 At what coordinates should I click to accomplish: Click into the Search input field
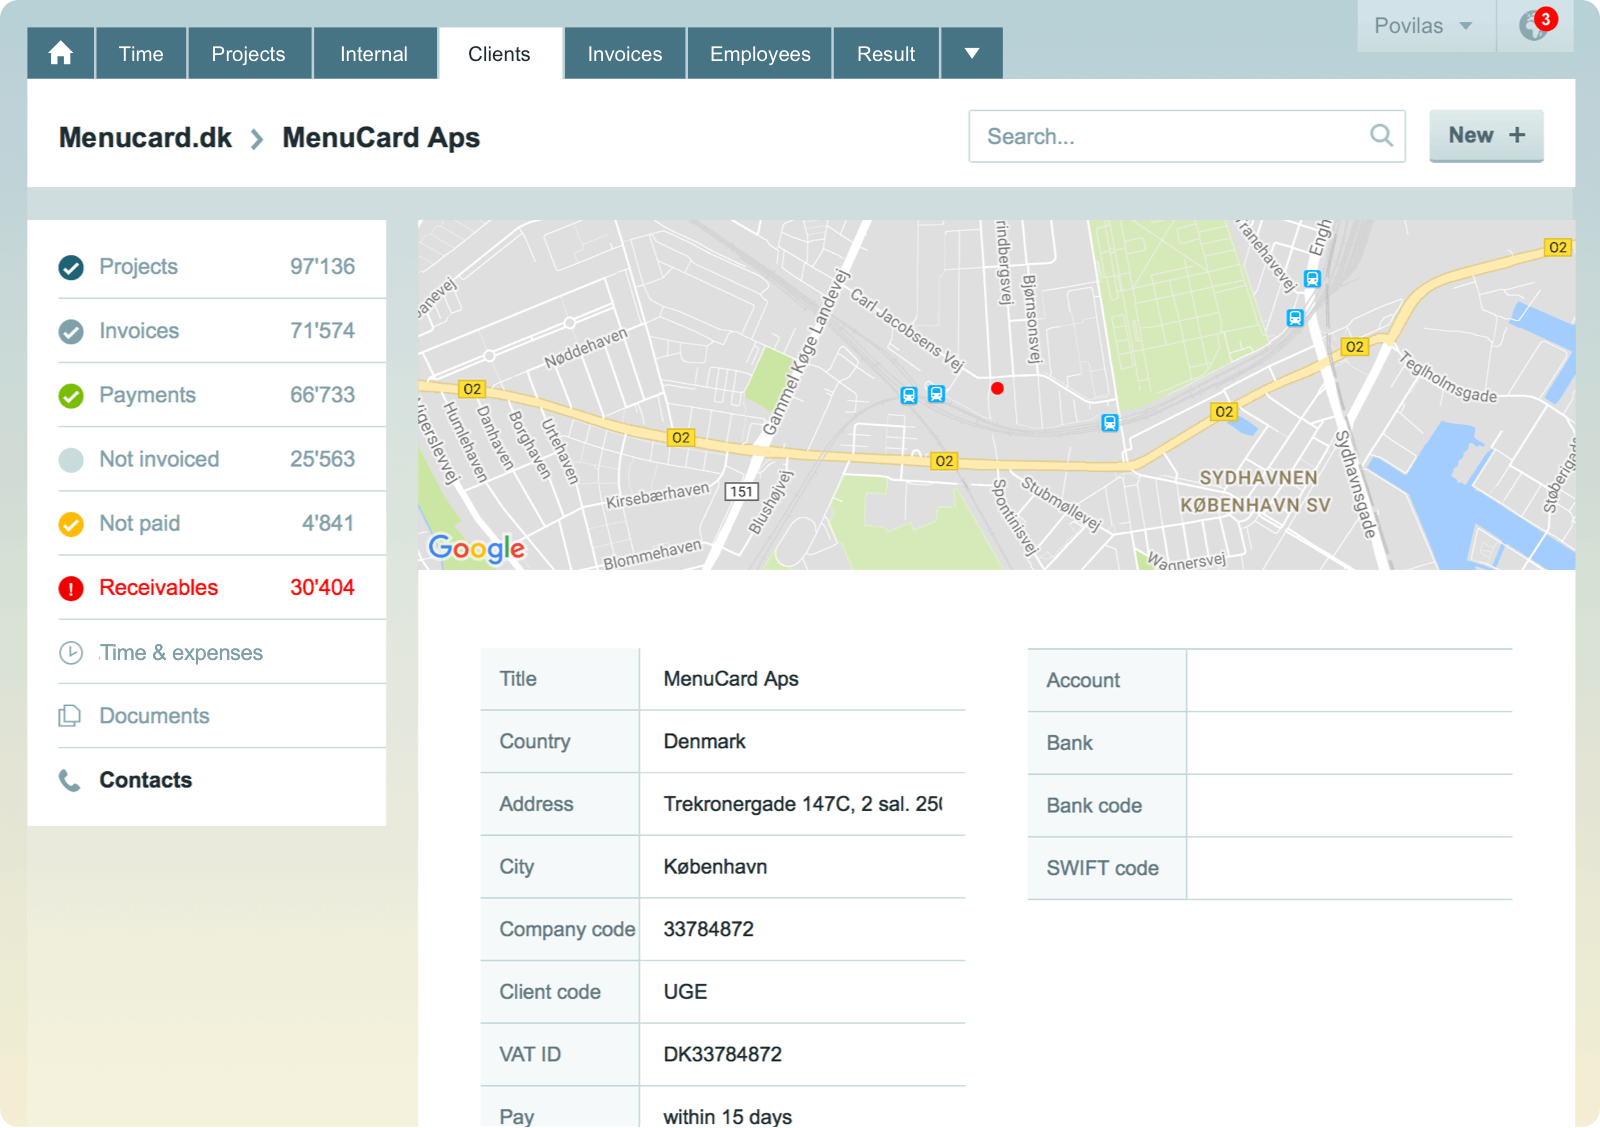click(x=1170, y=136)
